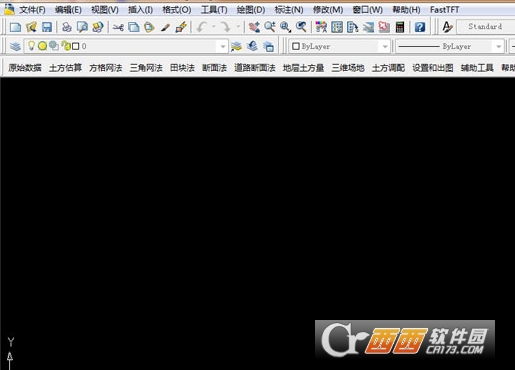Open Layer States Manager icon
515x370 pixels.
(x=268, y=46)
